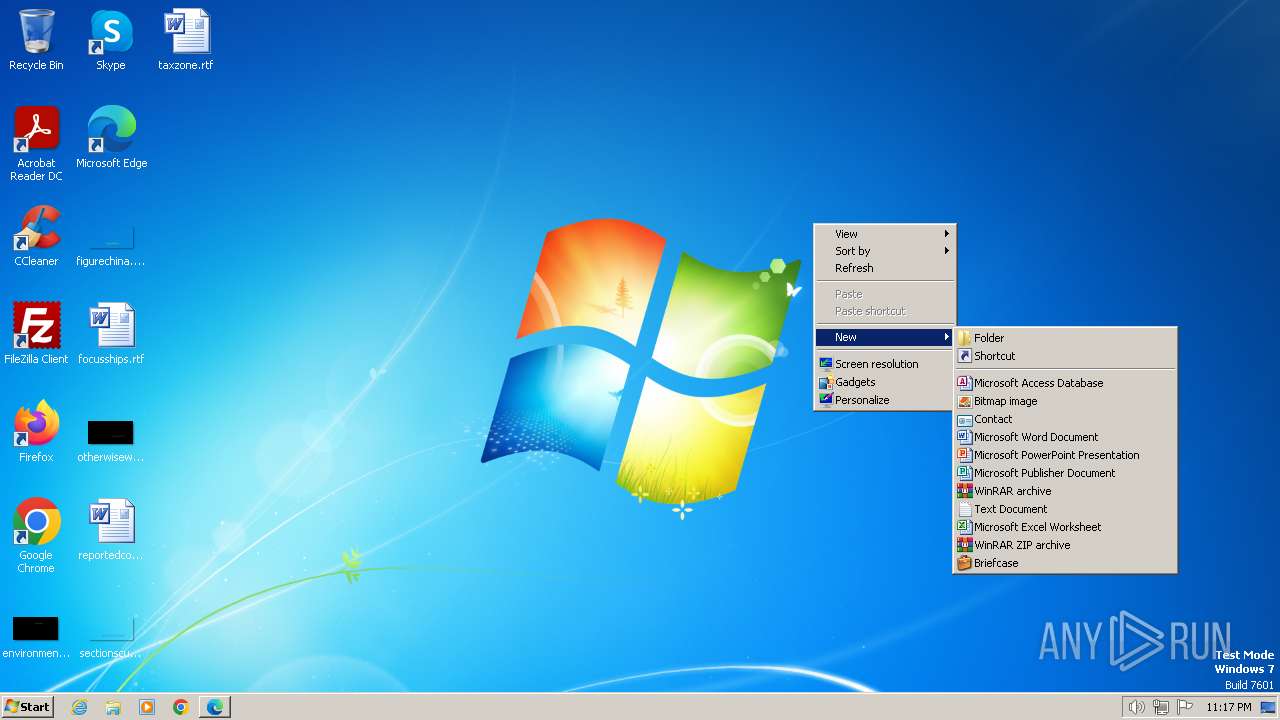The width and height of the screenshot is (1280, 720).
Task: Create a new Text Document
Action: pos(1065,509)
